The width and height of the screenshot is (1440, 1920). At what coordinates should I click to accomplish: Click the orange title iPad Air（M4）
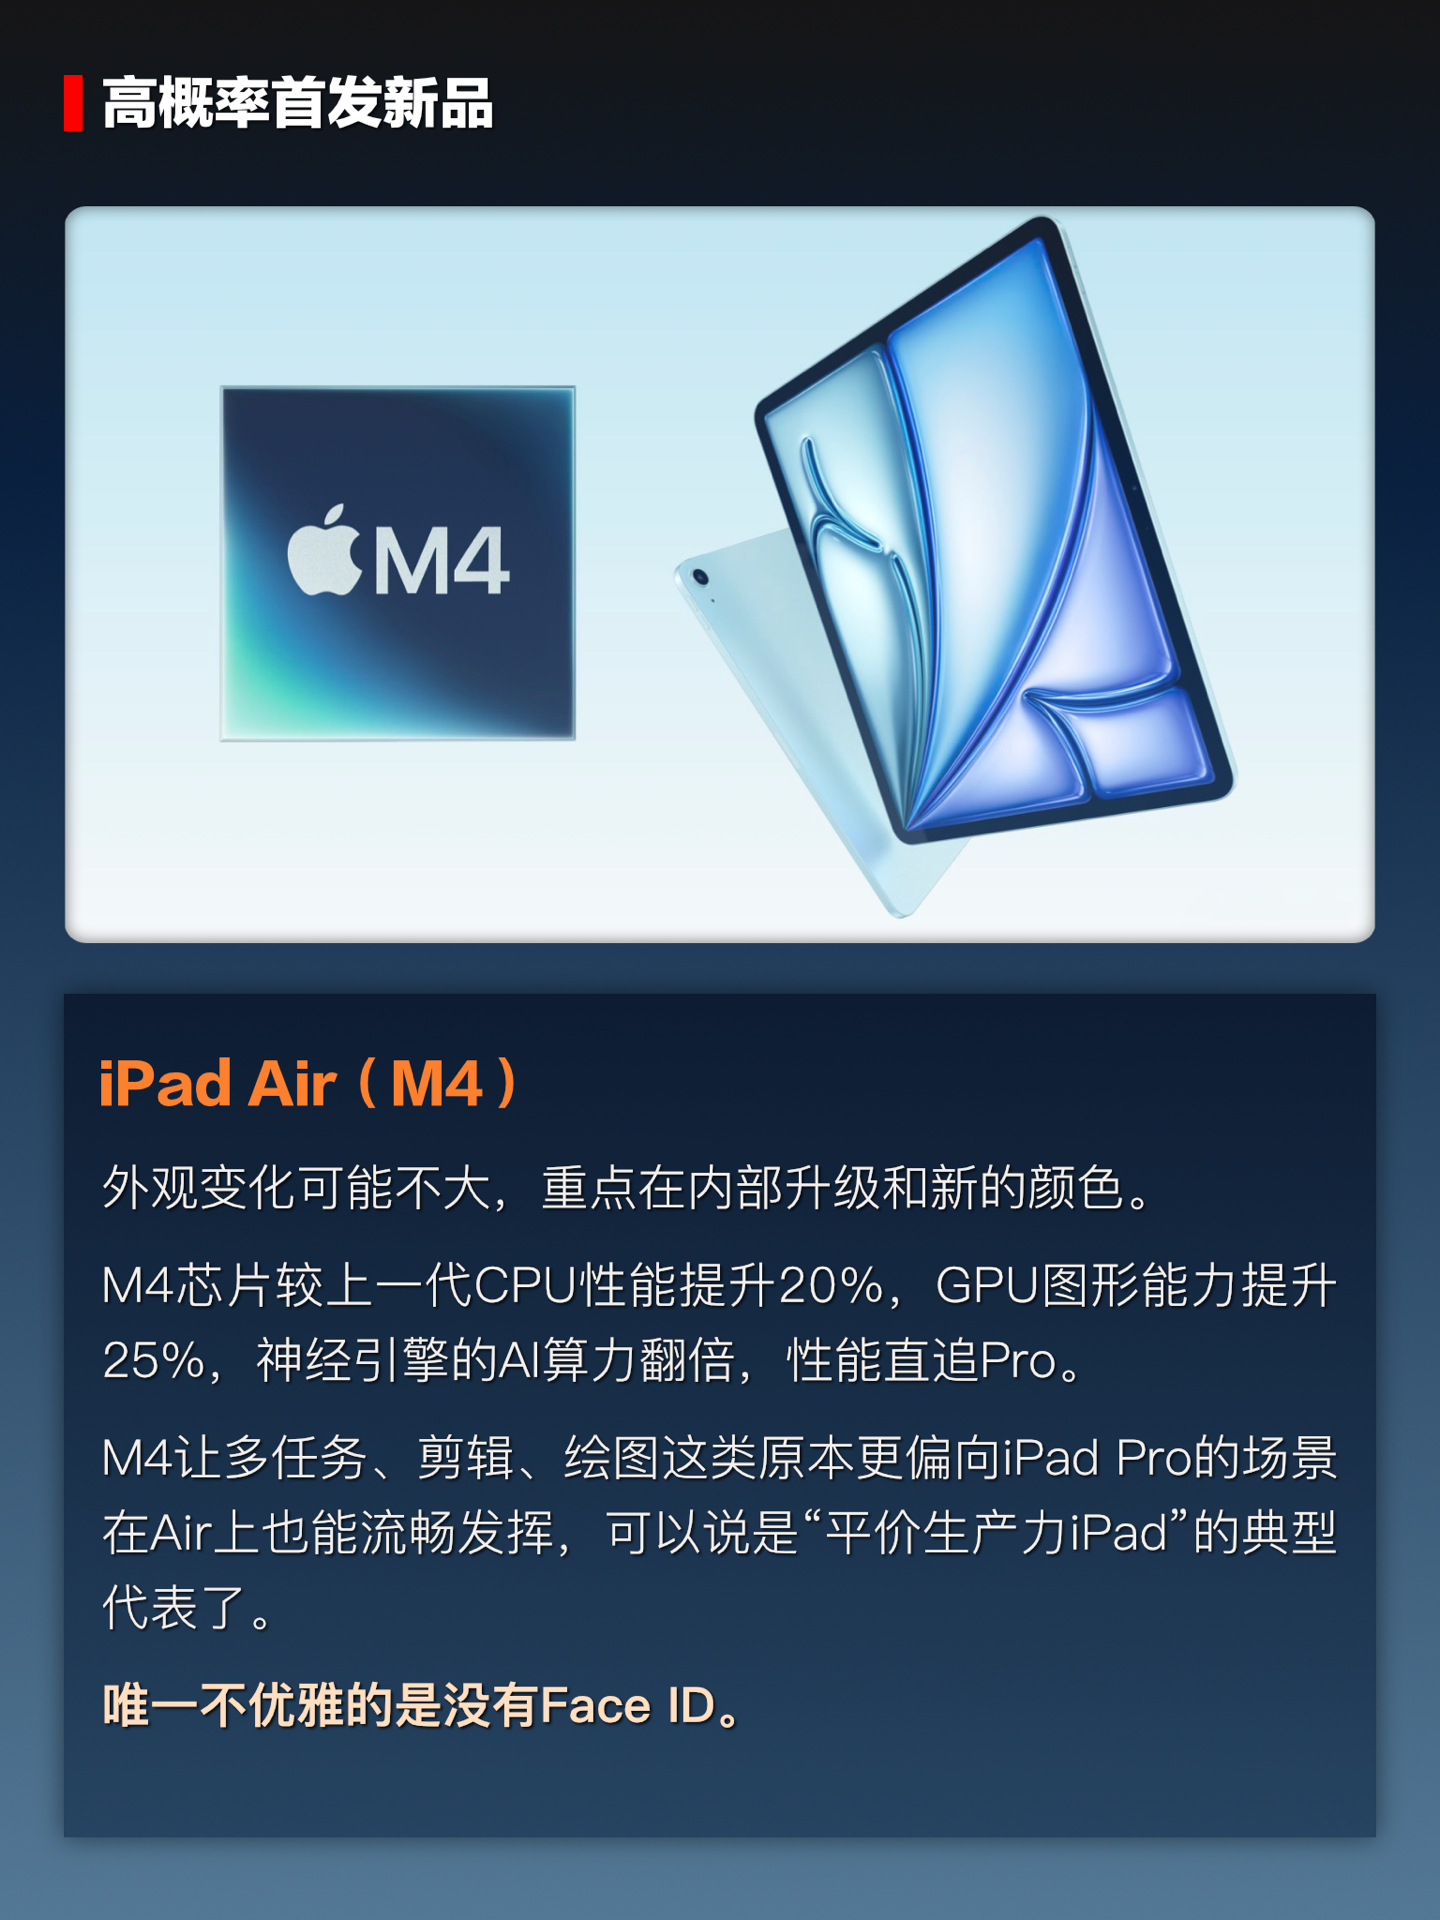coord(309,1083)
